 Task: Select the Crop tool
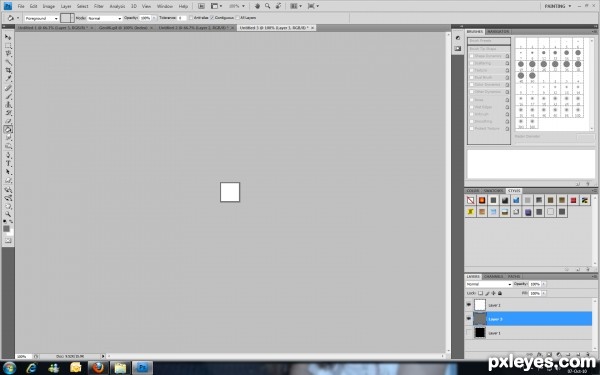[x=8, y=71]
